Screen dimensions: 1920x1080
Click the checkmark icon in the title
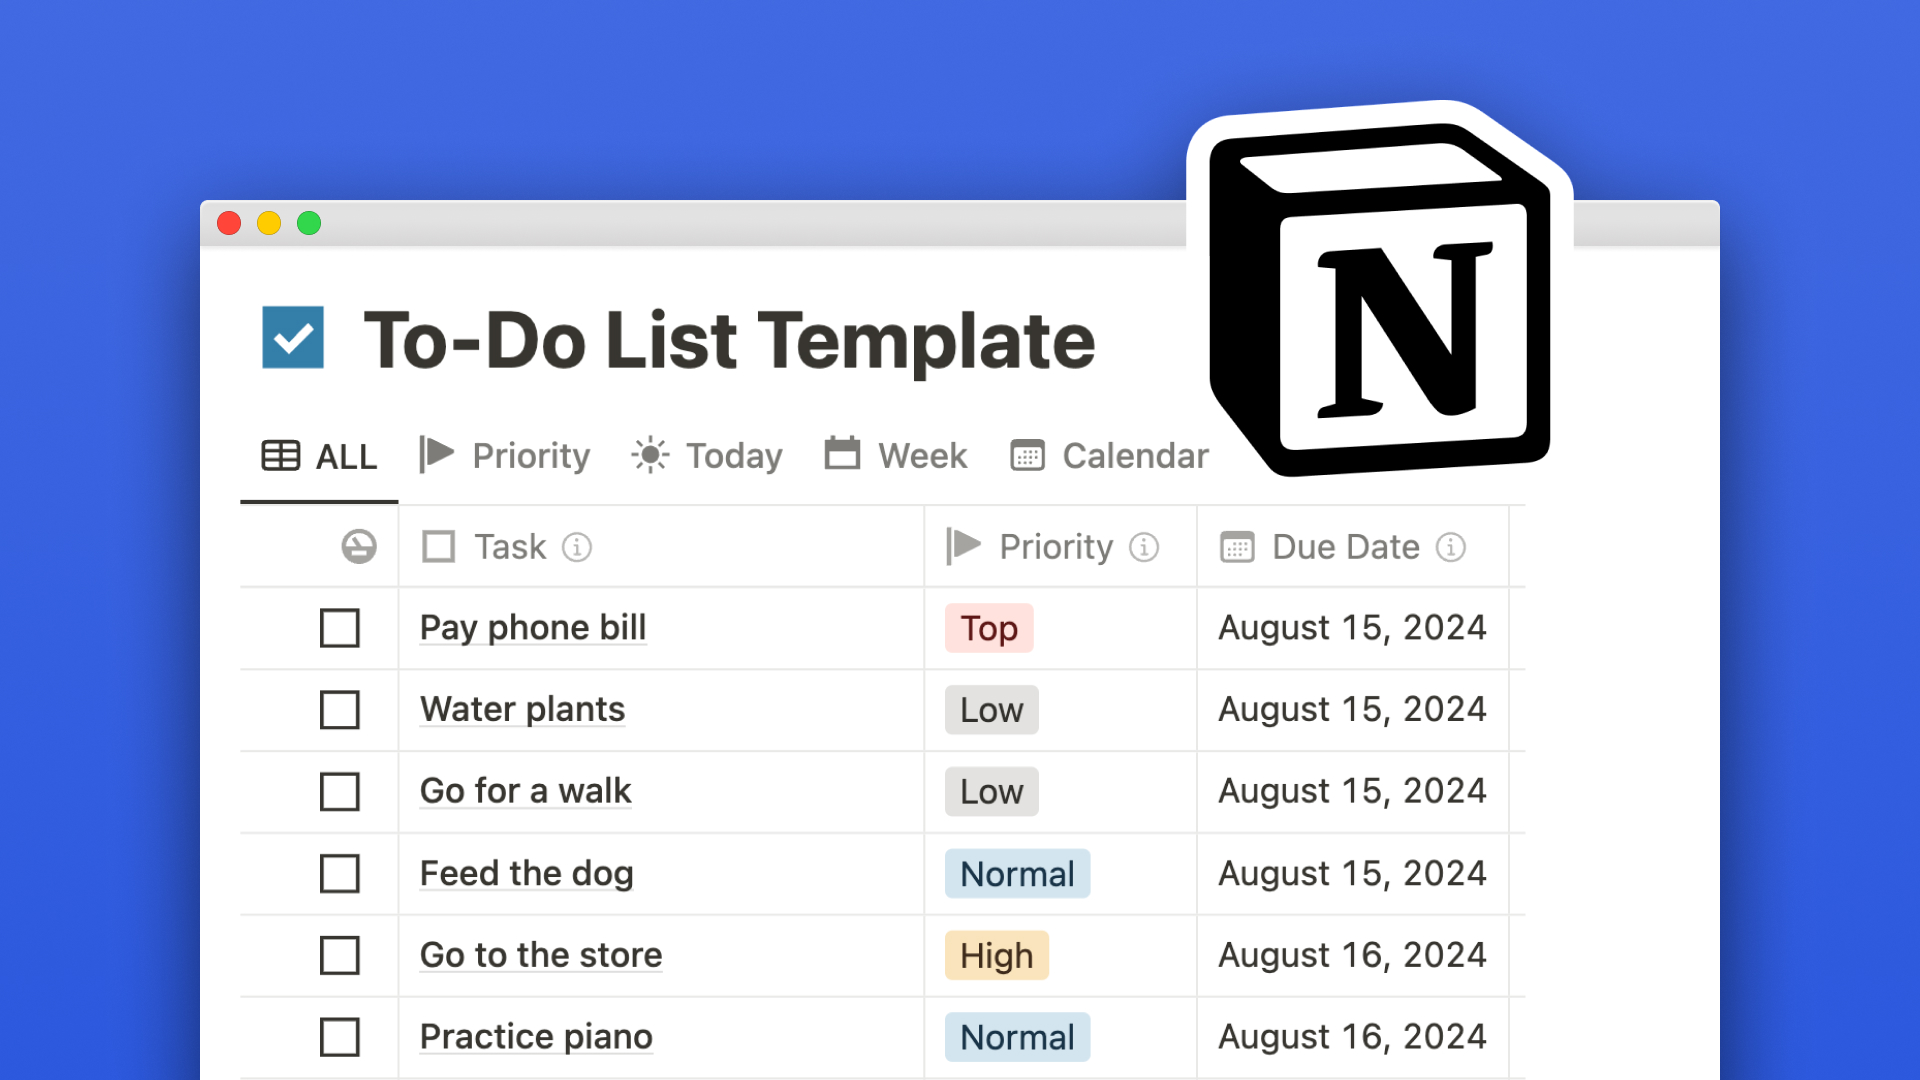(293, 338)
